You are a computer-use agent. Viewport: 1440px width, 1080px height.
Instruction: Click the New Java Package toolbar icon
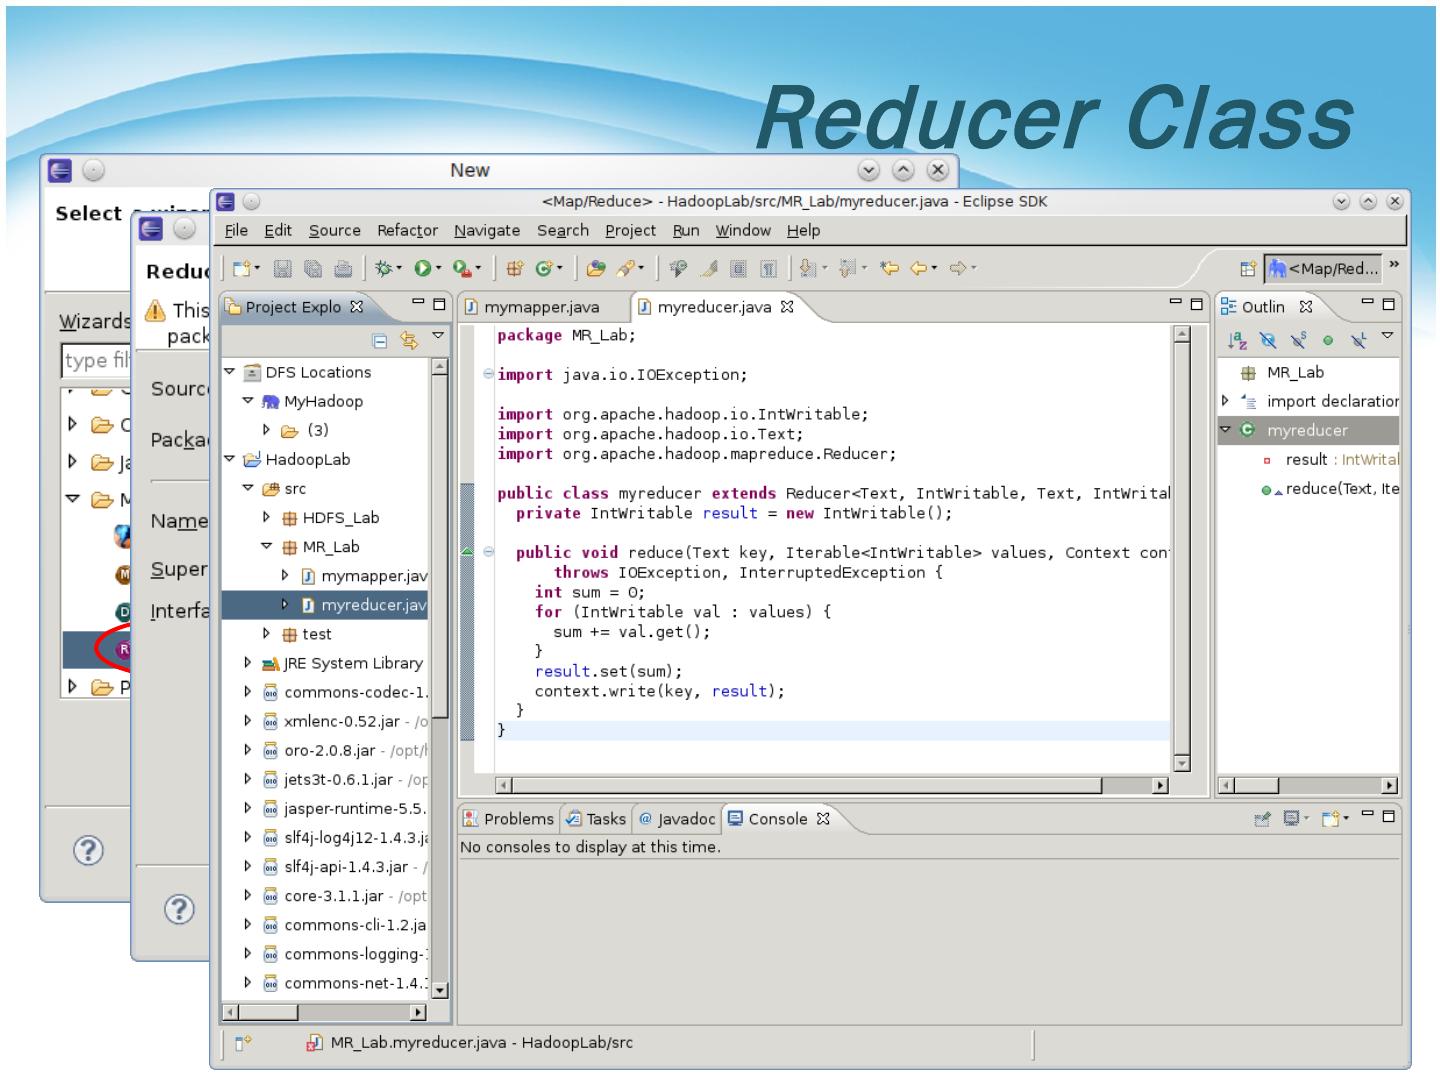[x=515, y=268]
